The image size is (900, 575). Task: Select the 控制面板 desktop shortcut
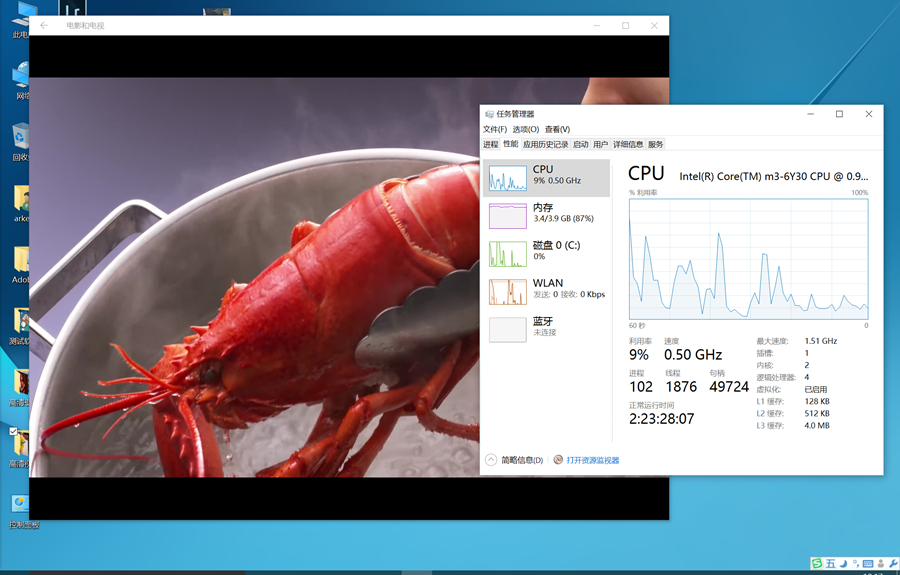[20, 508]
